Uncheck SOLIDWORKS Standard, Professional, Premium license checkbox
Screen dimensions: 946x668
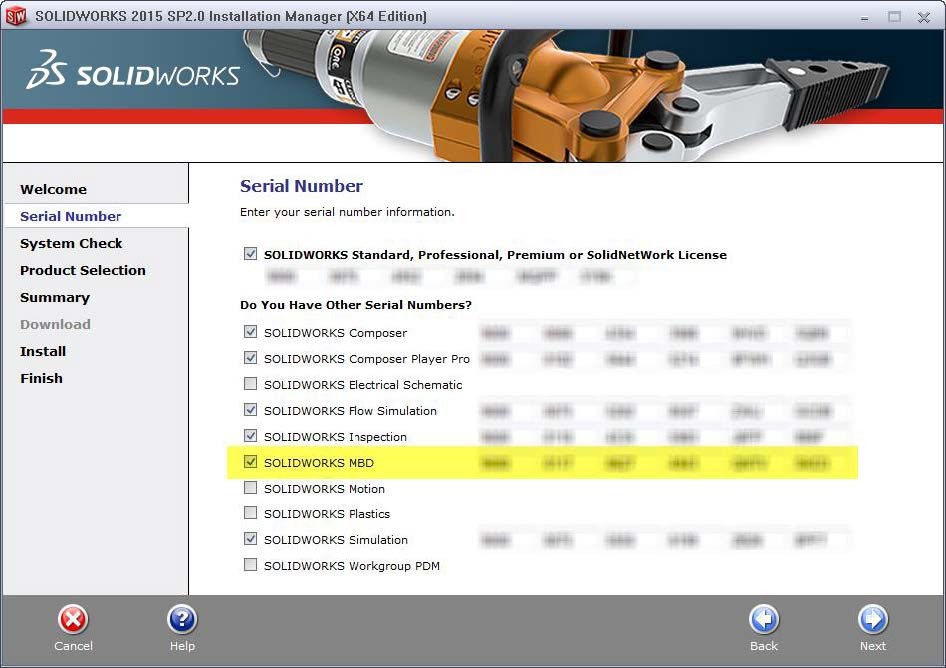click(x=250, y=254)
